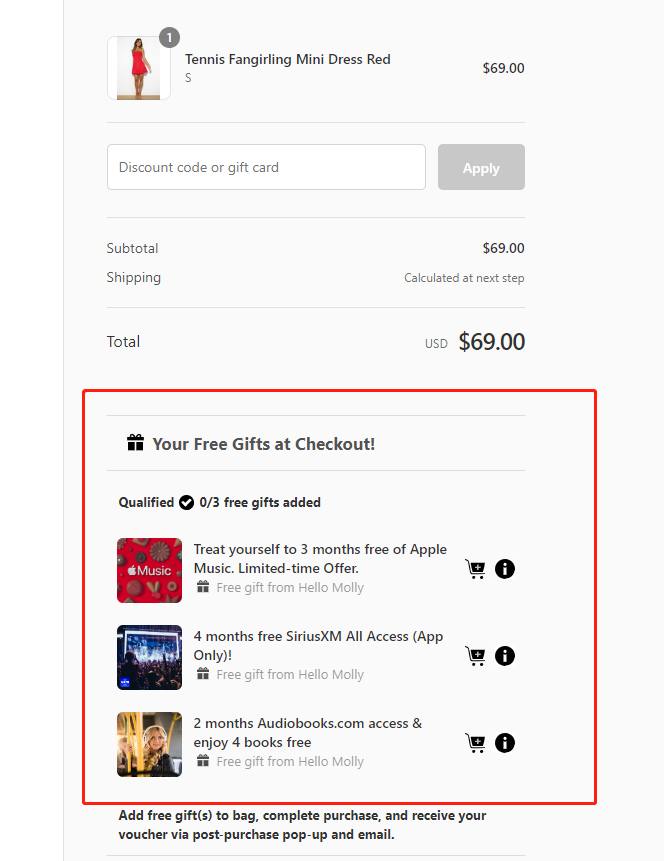Click the Audiobooks.com gift thumbnail
The height and width of the screenshot is (861, 664).
click(x=149, y=744)
